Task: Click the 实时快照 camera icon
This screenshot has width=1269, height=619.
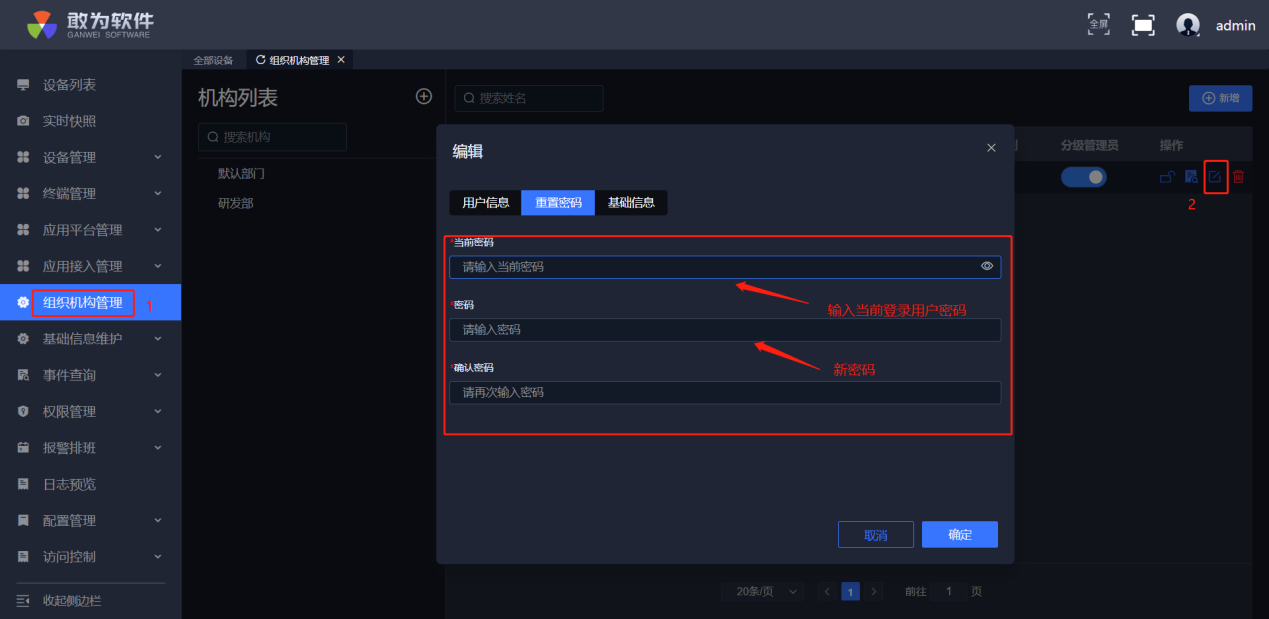Action: (x=23, y=121)
